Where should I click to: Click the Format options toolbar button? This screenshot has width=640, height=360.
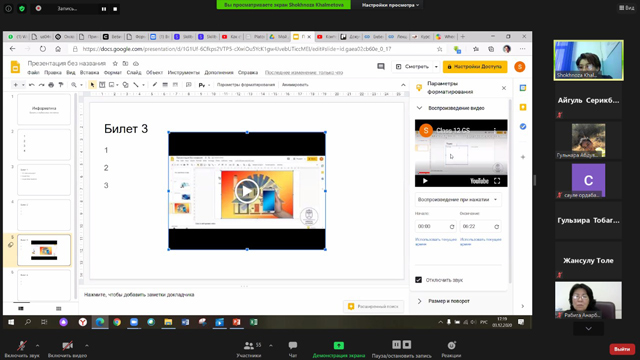coord(246,85)
